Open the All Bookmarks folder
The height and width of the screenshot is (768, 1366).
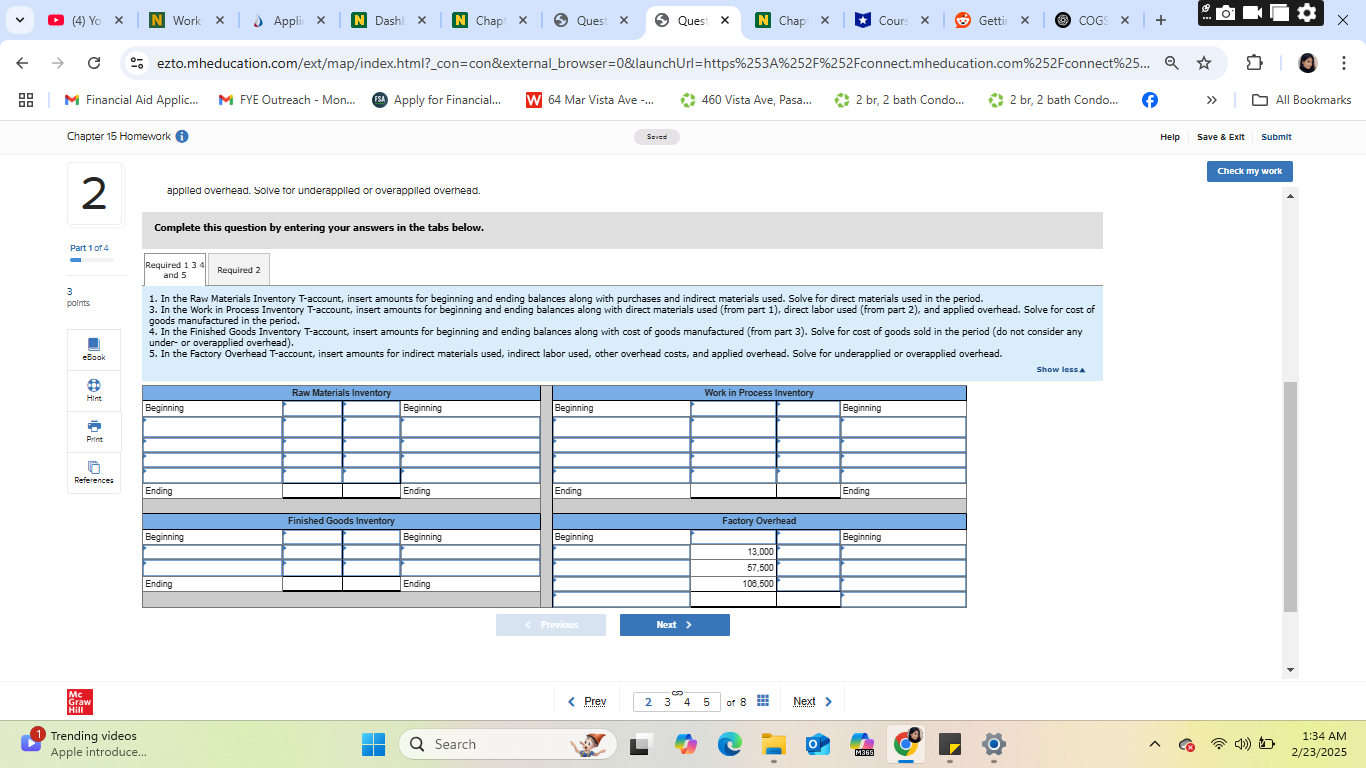1302,100
